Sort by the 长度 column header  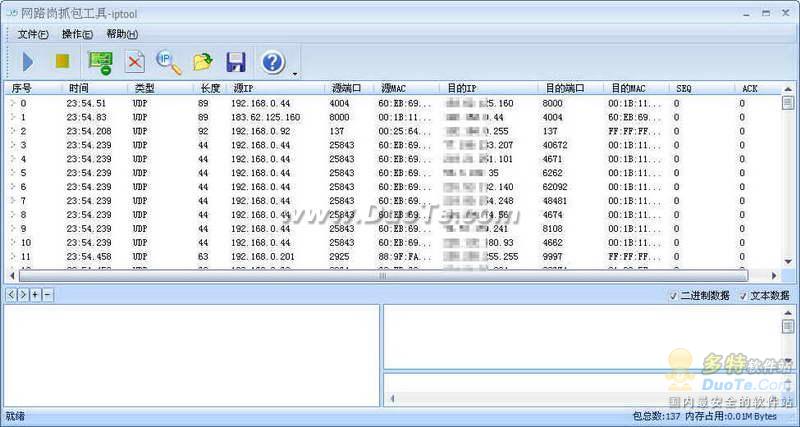(210, 89)
